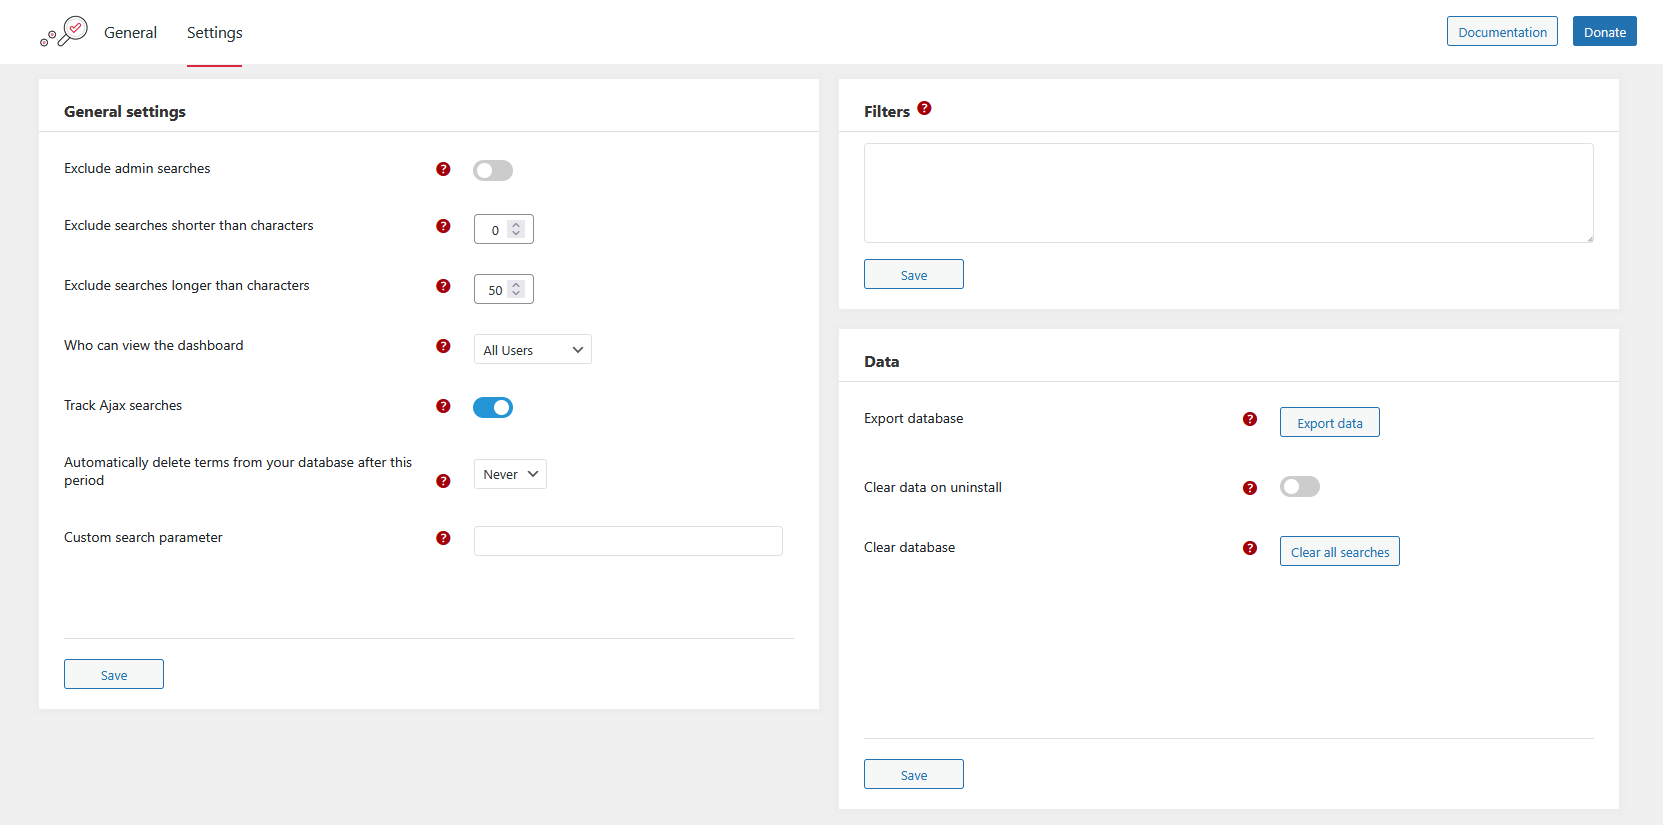Image resolution: width=1663 pixels, height=825 pixels.
Task: Click the search insights plugin logo
Action: coord(64,32)
